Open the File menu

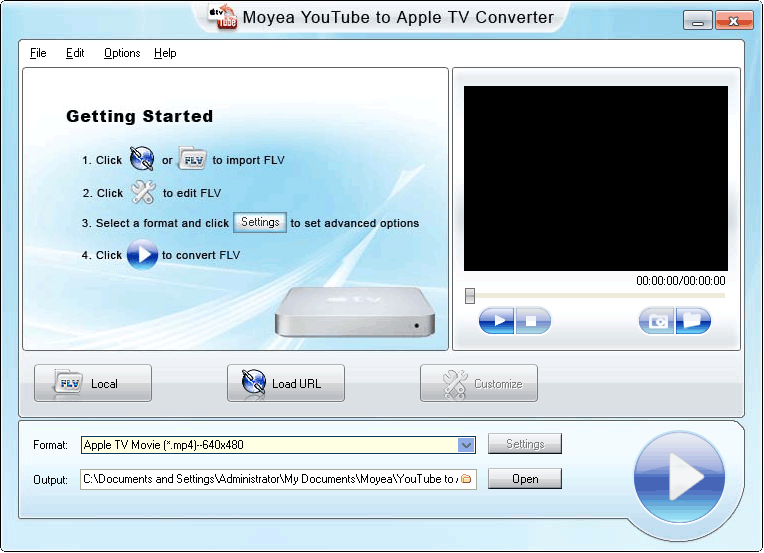click(38, 53)
